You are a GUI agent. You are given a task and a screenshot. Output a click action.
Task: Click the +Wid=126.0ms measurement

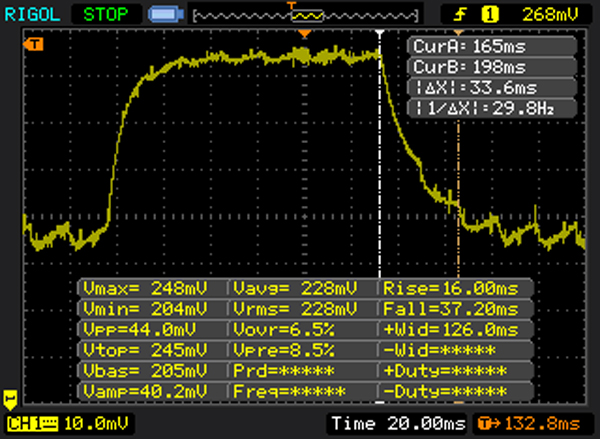point(456,330)
